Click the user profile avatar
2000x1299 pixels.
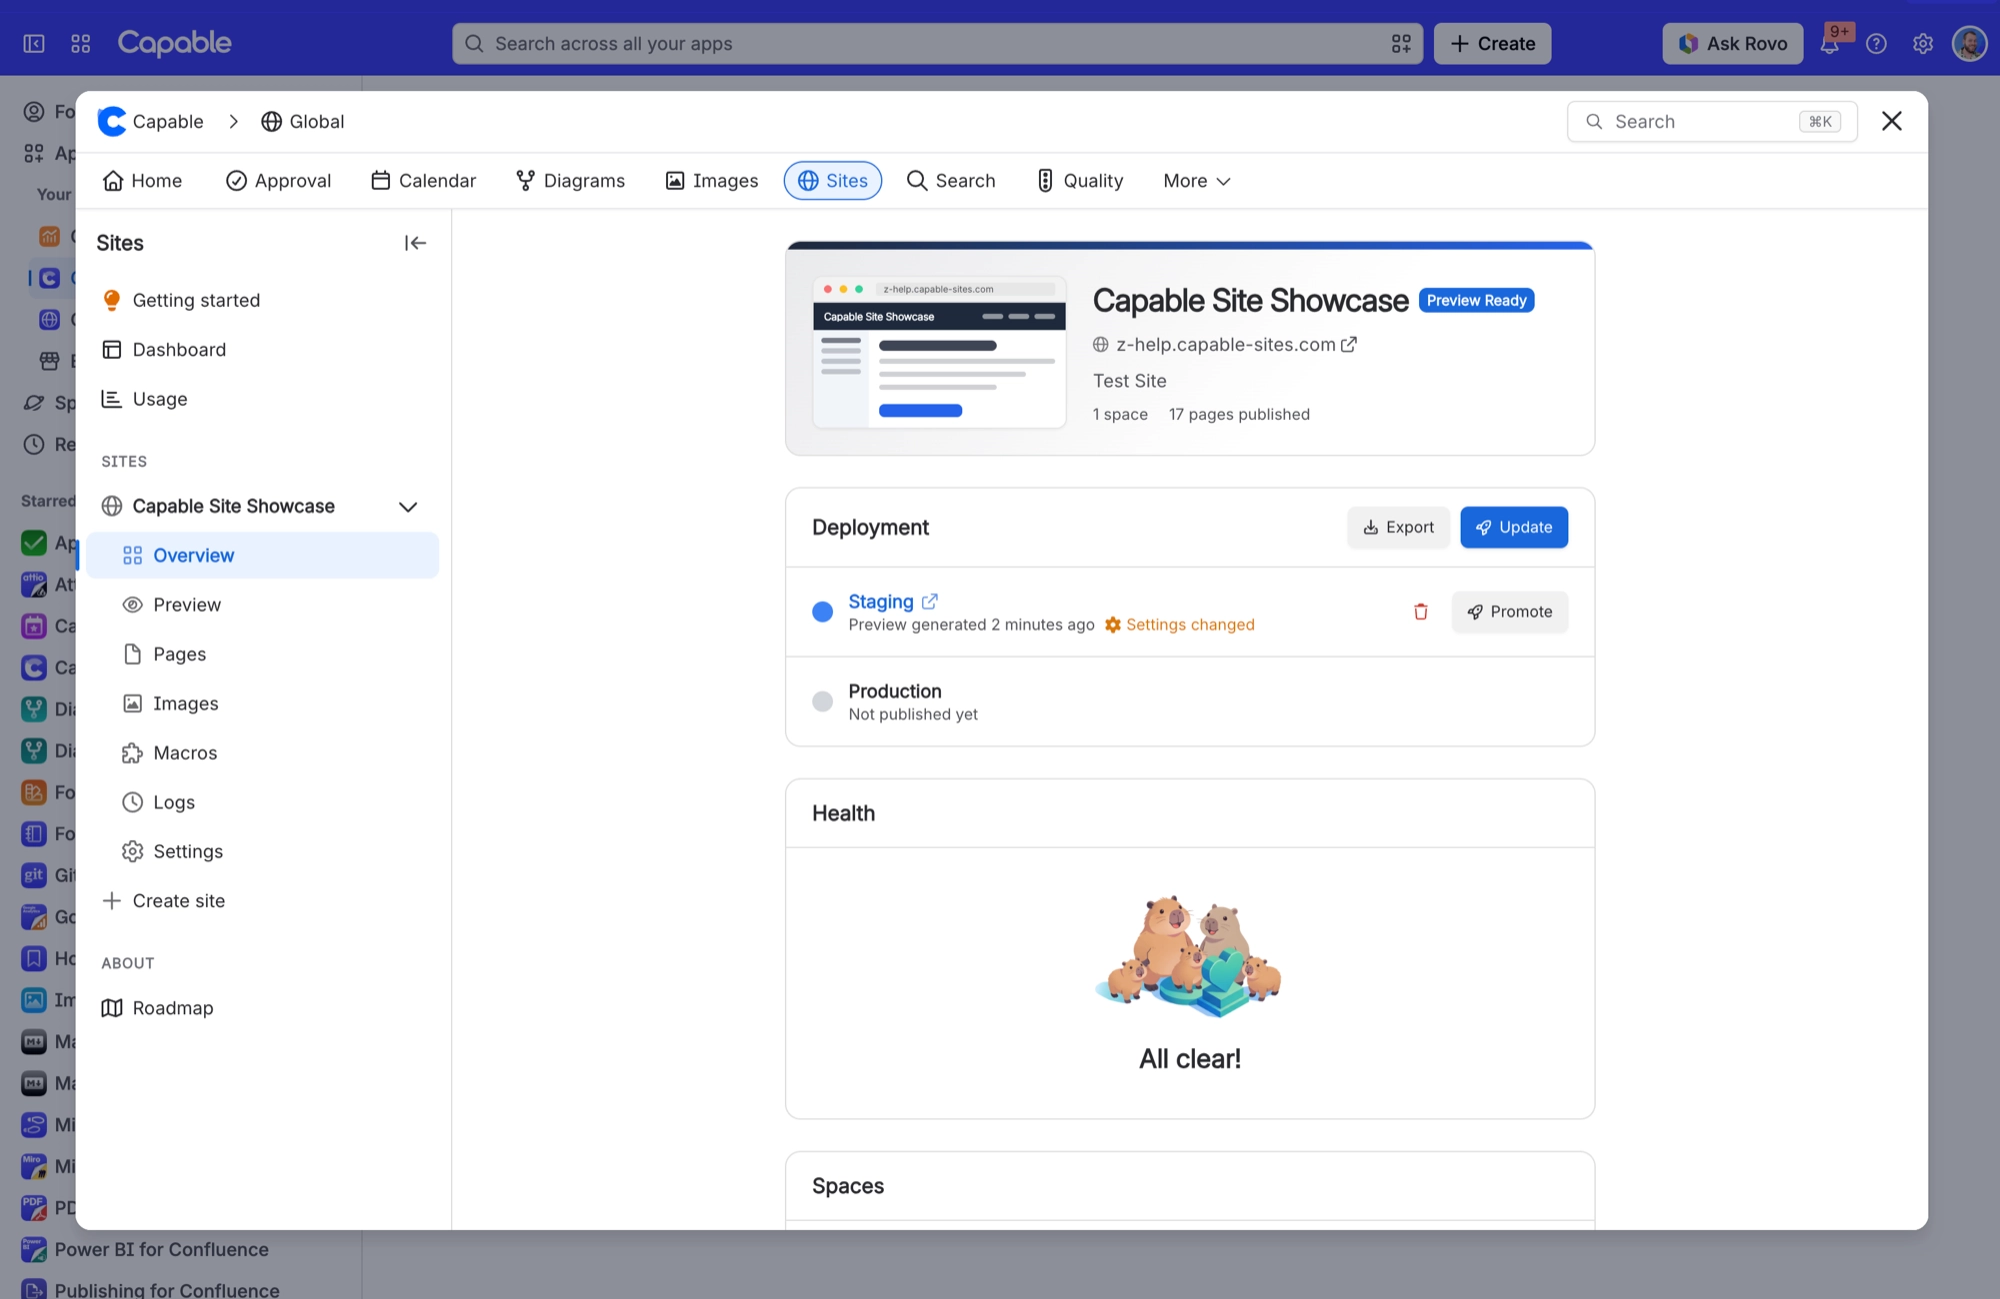1969,44
